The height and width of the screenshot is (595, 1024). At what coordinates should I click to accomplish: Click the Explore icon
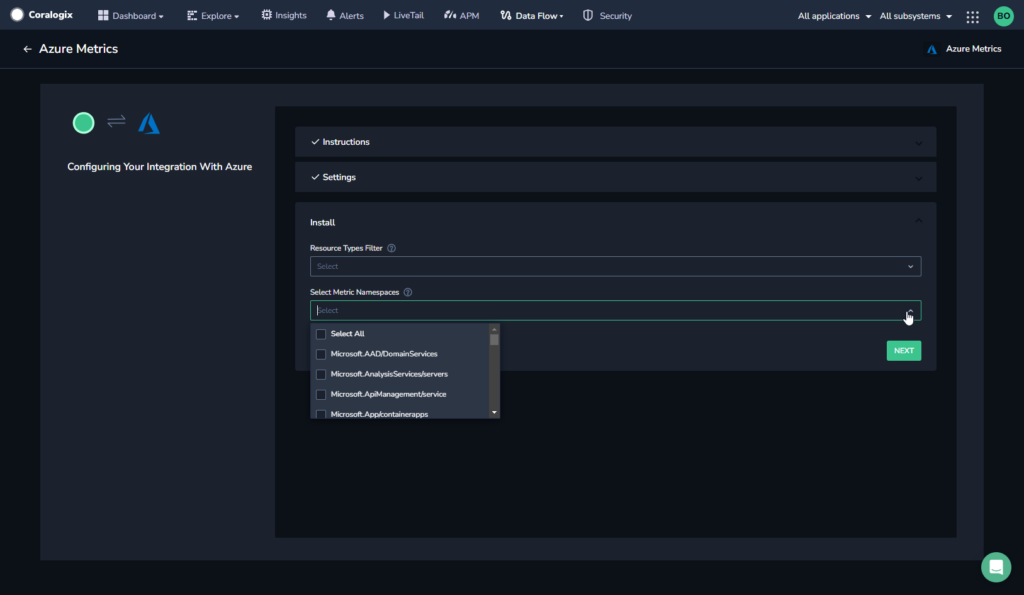point(191,15)
